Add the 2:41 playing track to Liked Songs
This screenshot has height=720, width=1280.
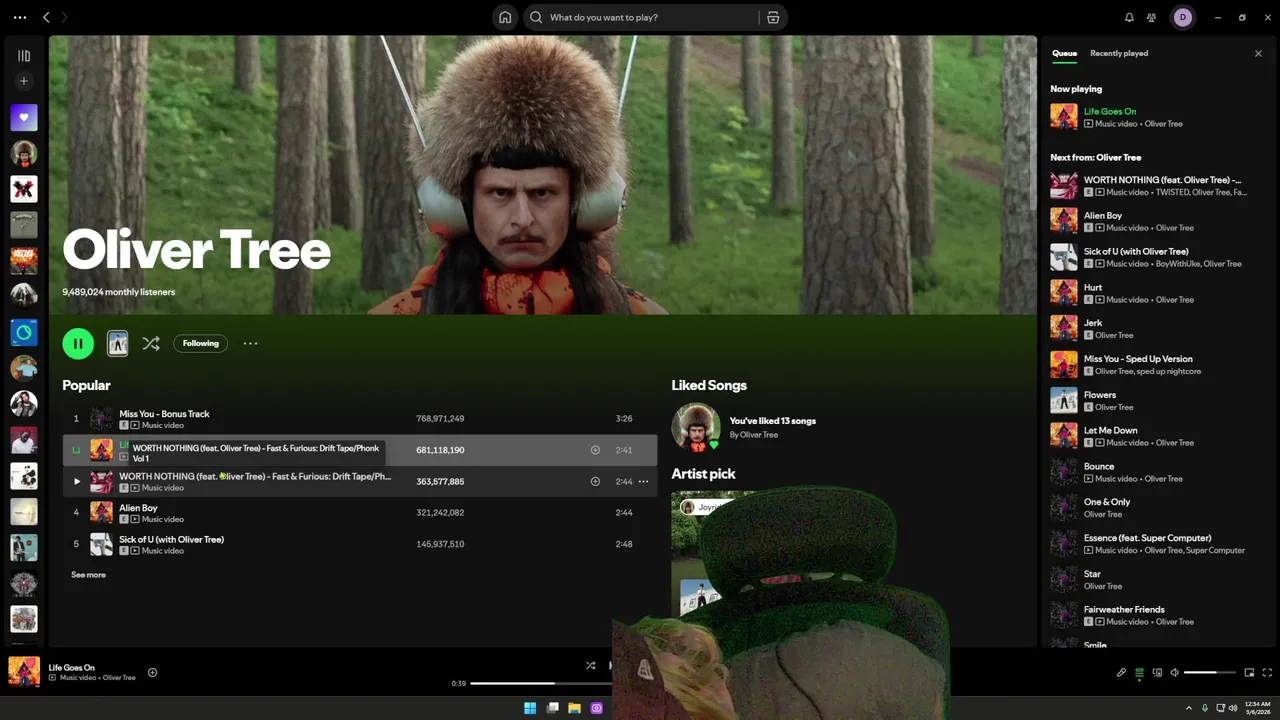click(595, 450)
